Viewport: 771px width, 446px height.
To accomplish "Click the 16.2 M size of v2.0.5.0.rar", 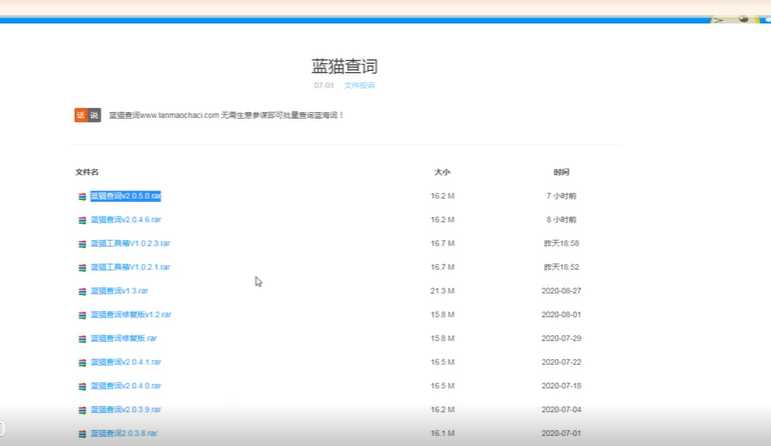I will coord(443,196).
